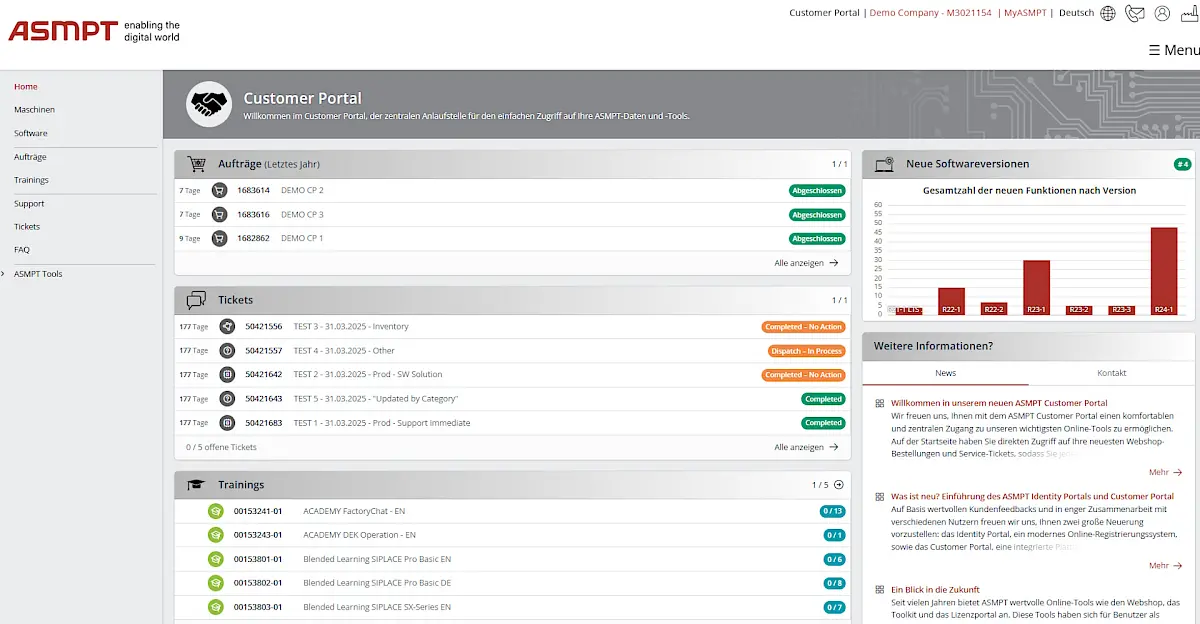Select Maschinen in the left sidebar
1200x624 pixels.
[x=35, y=110]
